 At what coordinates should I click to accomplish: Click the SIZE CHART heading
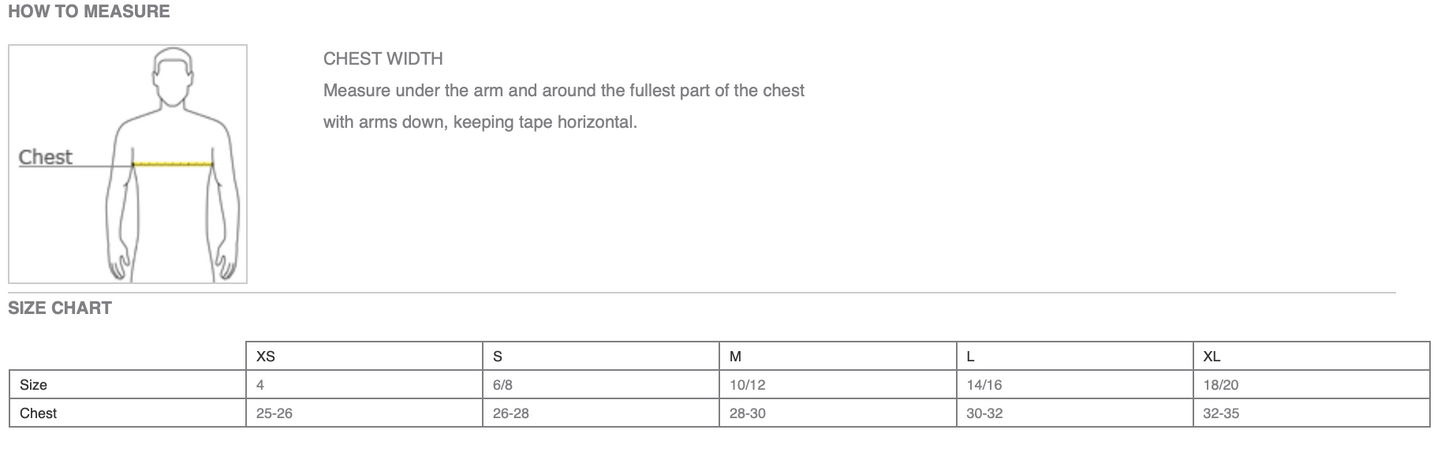tap(60, 308)
